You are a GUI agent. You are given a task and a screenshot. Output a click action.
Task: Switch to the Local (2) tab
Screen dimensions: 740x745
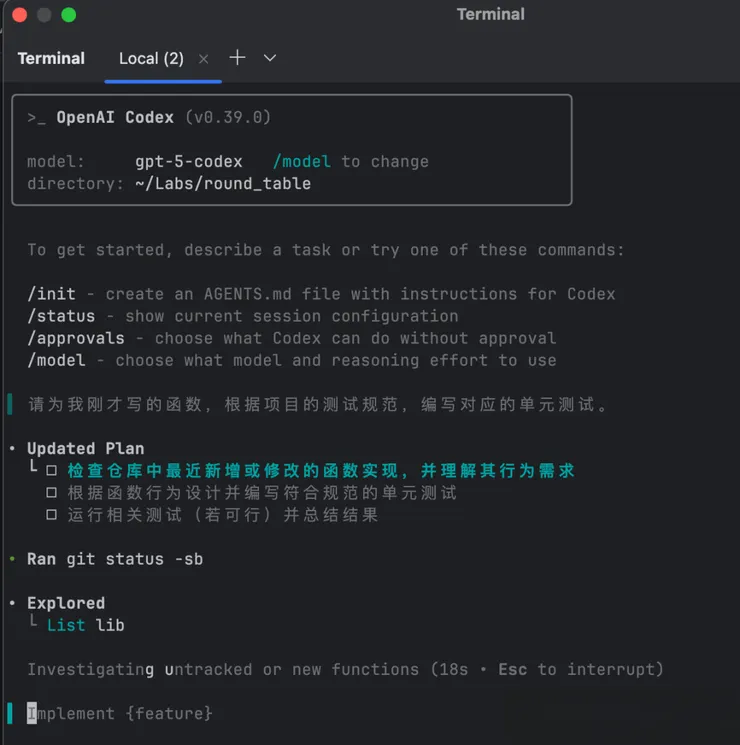pos(151,58)
